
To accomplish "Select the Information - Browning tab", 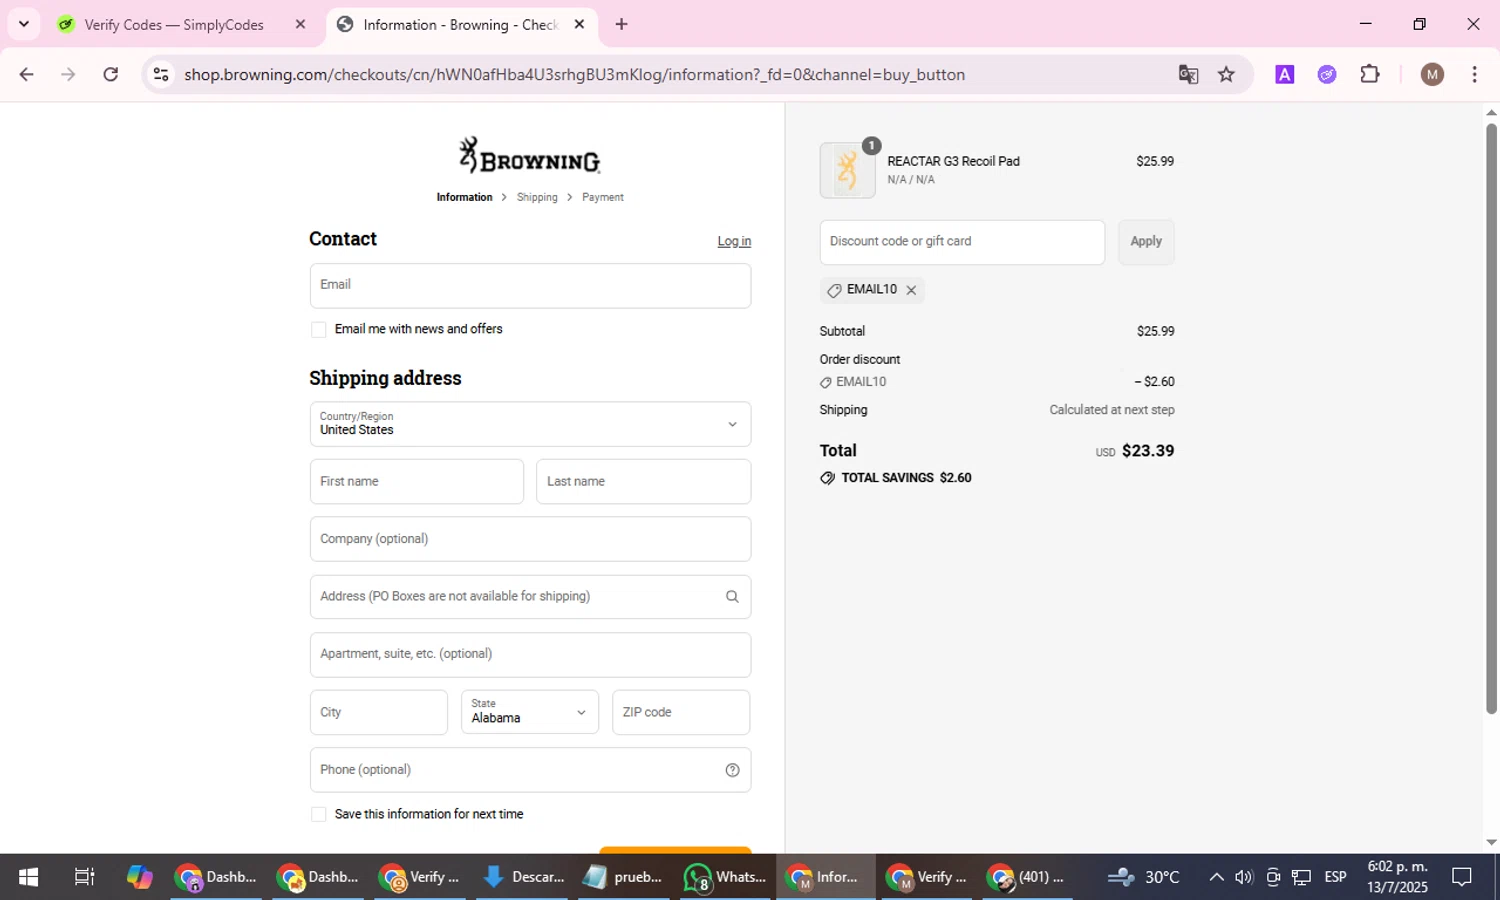I will point(460,24).
